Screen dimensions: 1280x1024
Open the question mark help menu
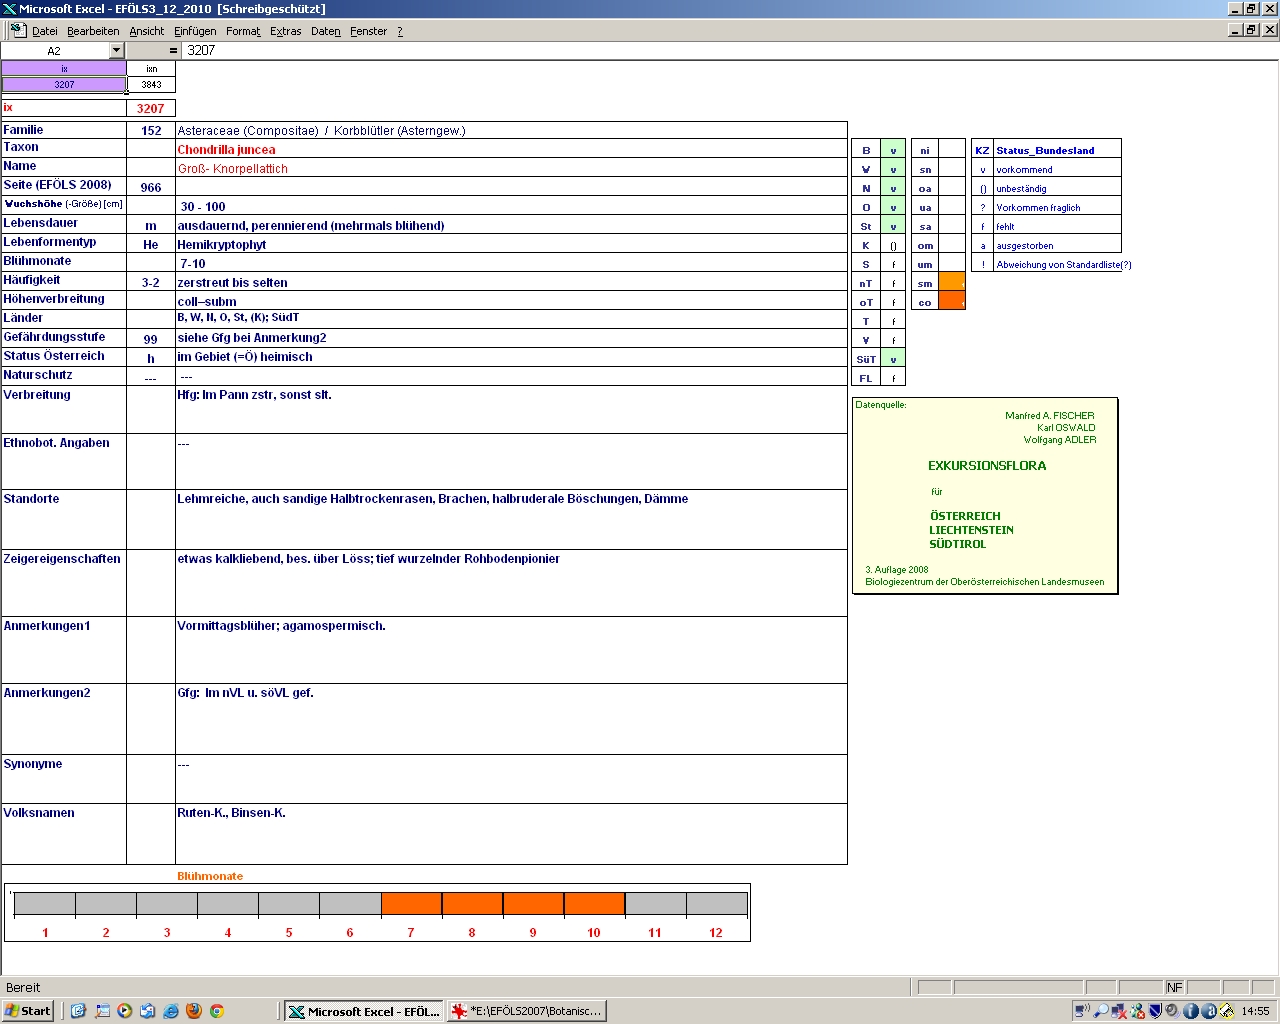[x=400, y=31]
